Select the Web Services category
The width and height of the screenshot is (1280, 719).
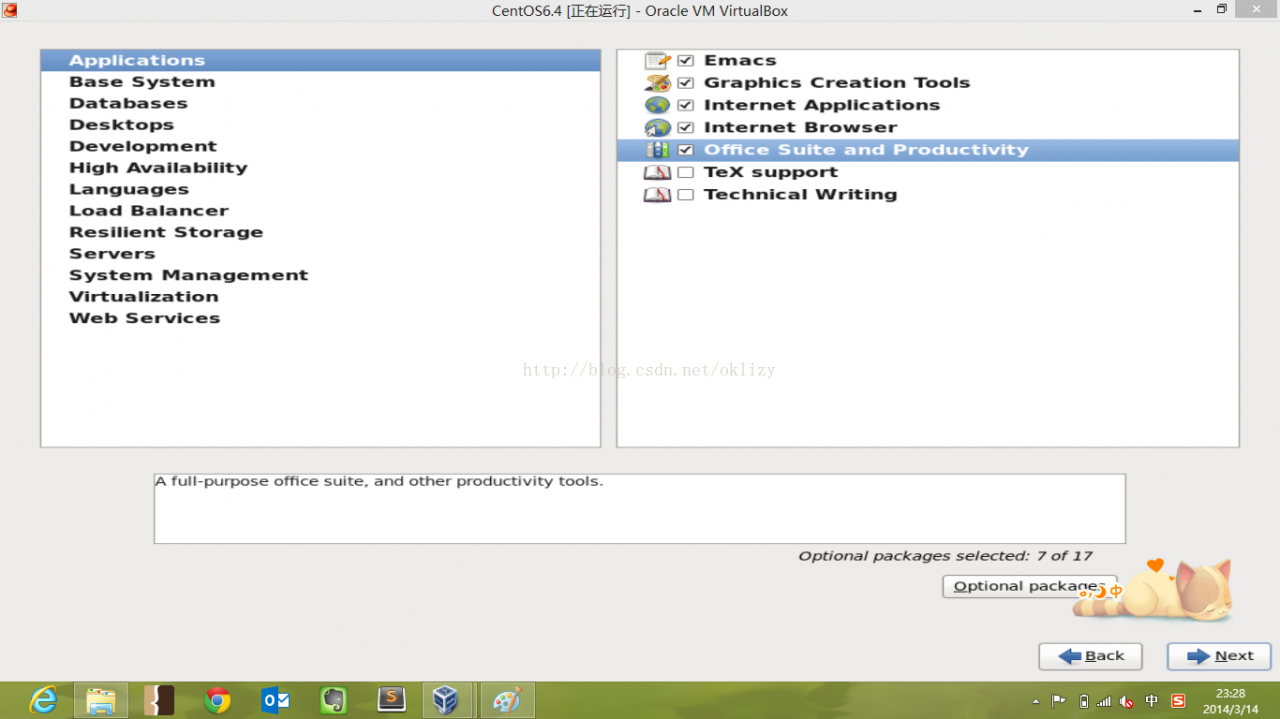(320, 319)
